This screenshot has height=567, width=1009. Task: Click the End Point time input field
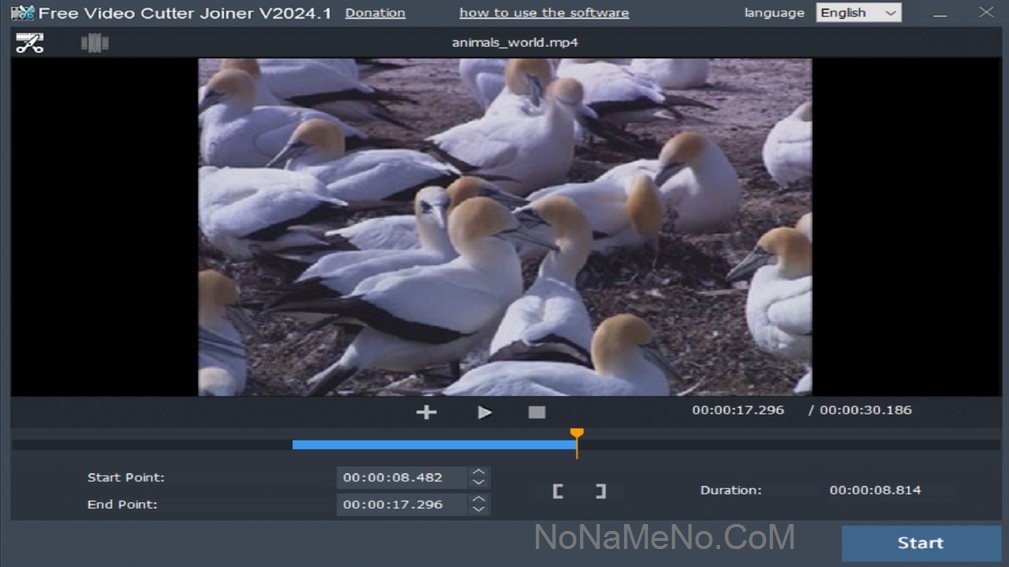tap(401, 505)
